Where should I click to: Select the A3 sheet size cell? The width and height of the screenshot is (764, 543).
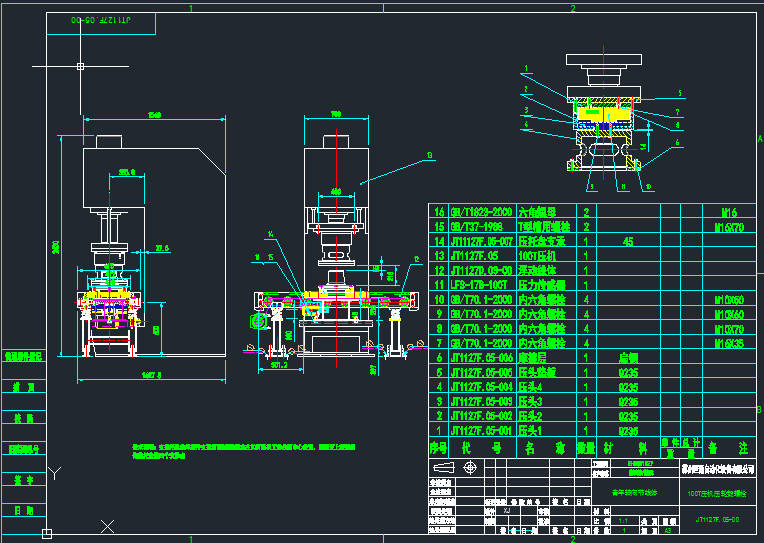tap(667, 530)
